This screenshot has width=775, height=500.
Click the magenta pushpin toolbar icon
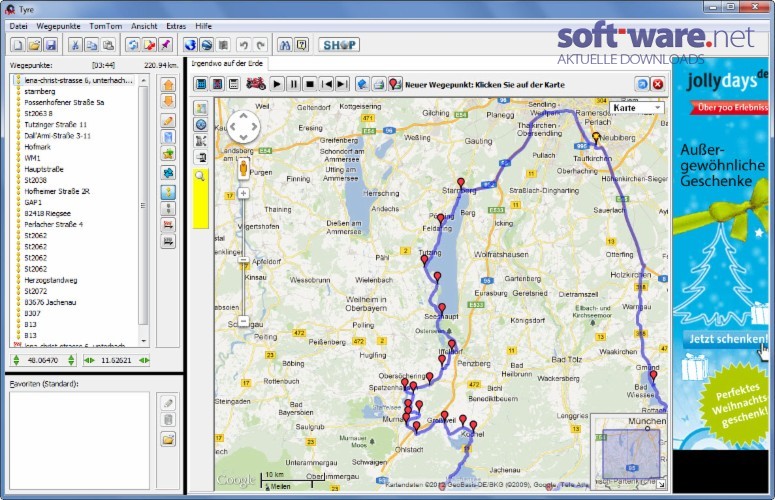[x=166, y=45]
